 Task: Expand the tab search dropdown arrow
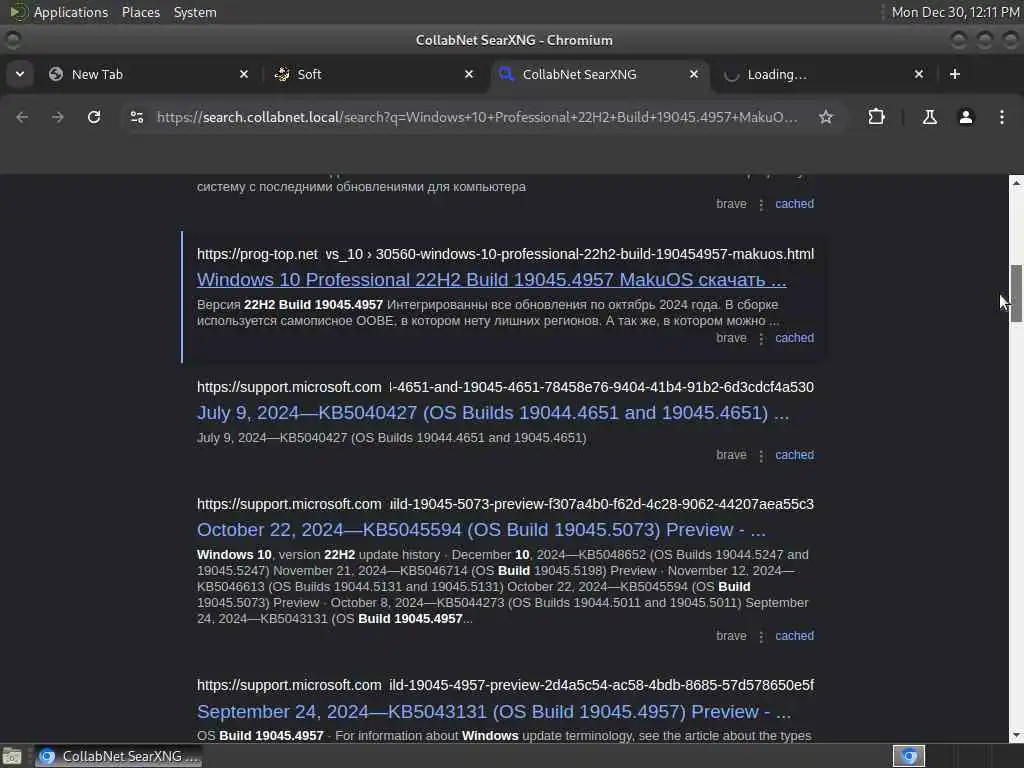[x=20, y=74]
